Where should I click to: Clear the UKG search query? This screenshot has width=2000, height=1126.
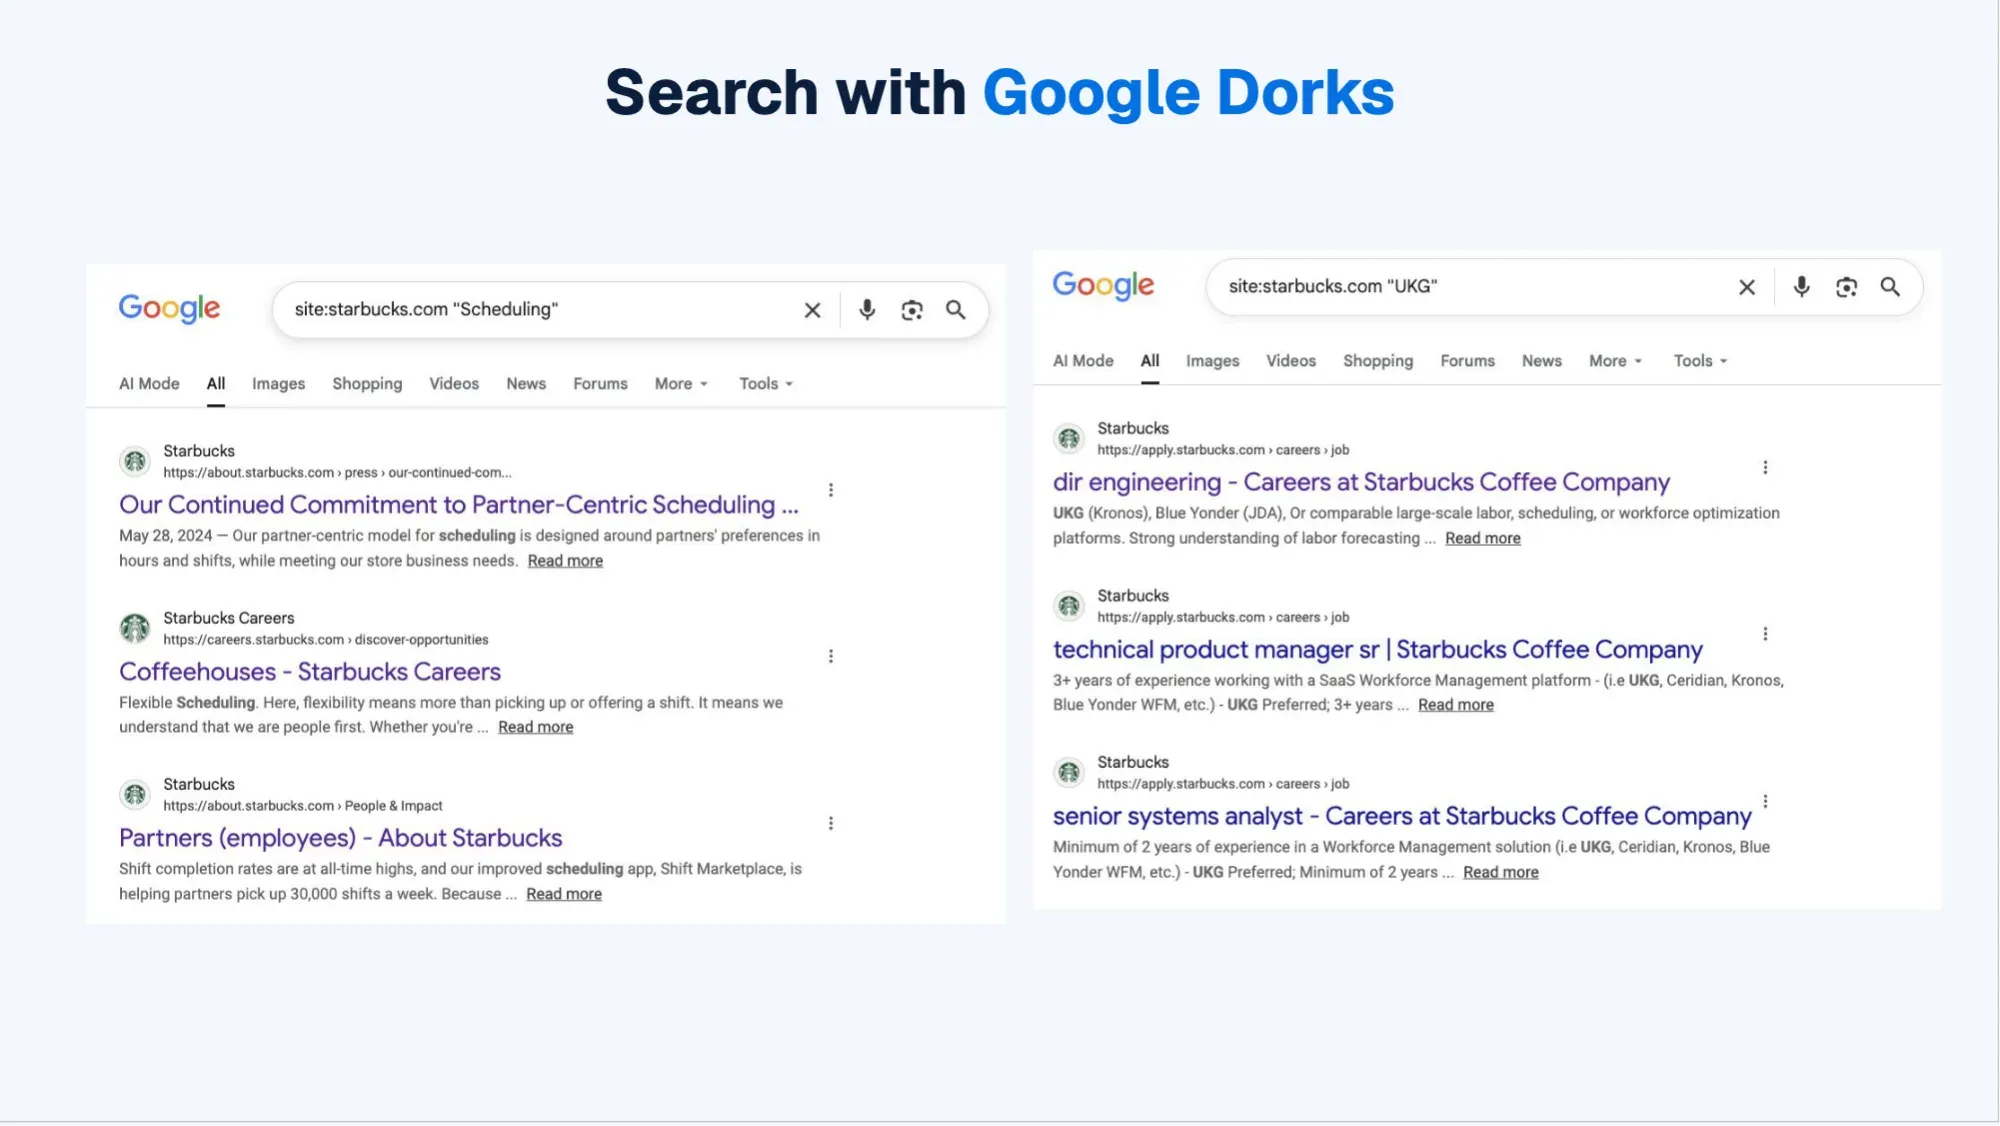click(x=1747, y=287)
